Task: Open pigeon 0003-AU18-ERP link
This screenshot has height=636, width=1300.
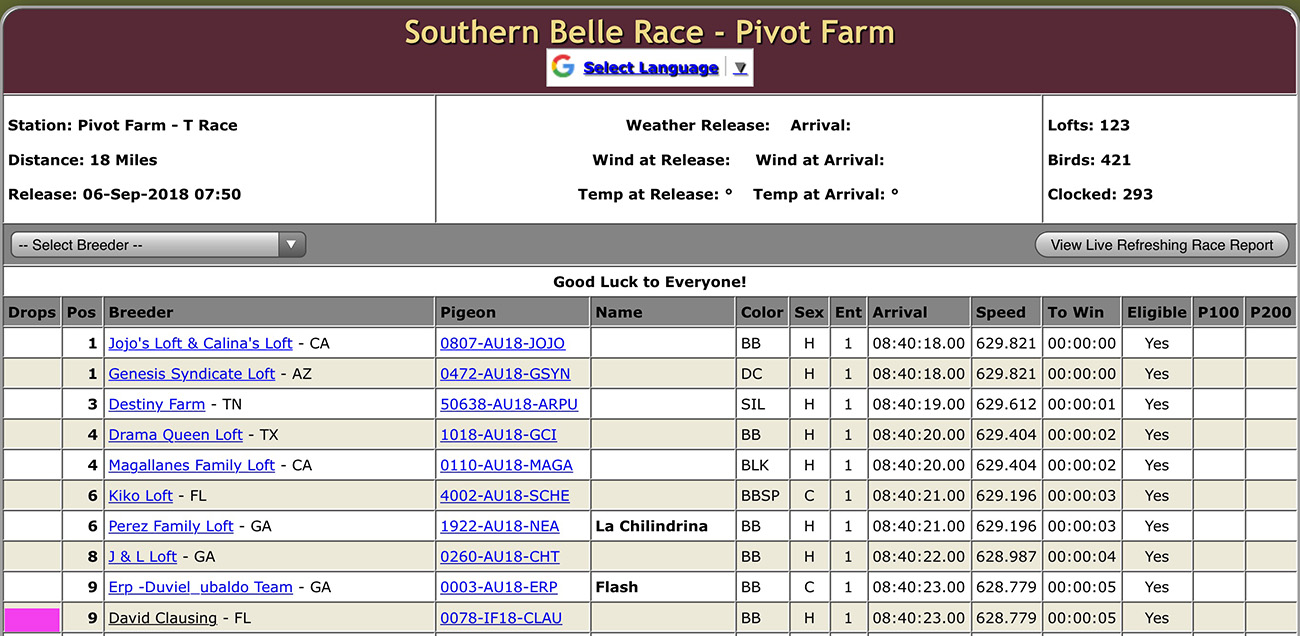Action: [498, 588]
